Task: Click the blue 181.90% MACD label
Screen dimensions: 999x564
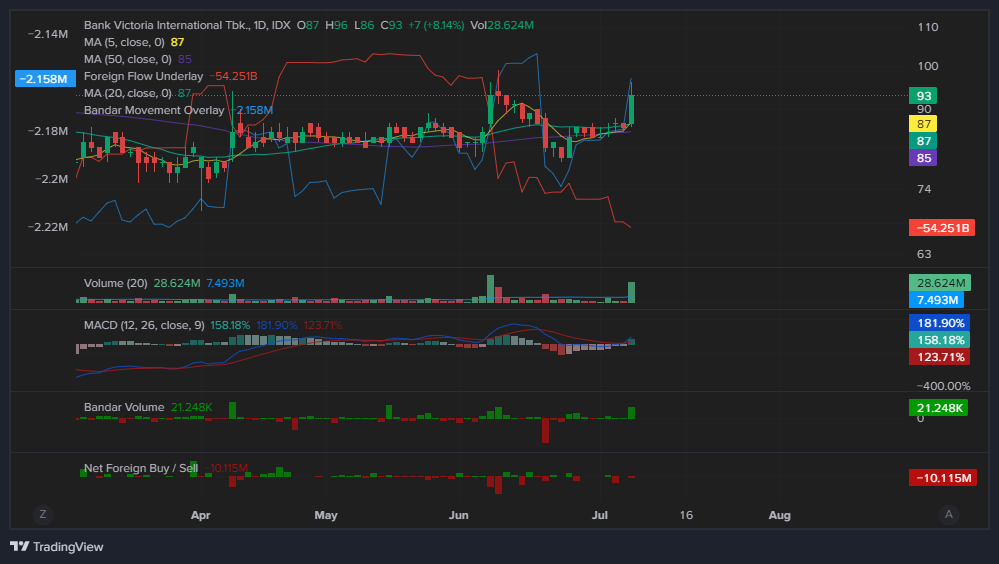Action: 940,323
